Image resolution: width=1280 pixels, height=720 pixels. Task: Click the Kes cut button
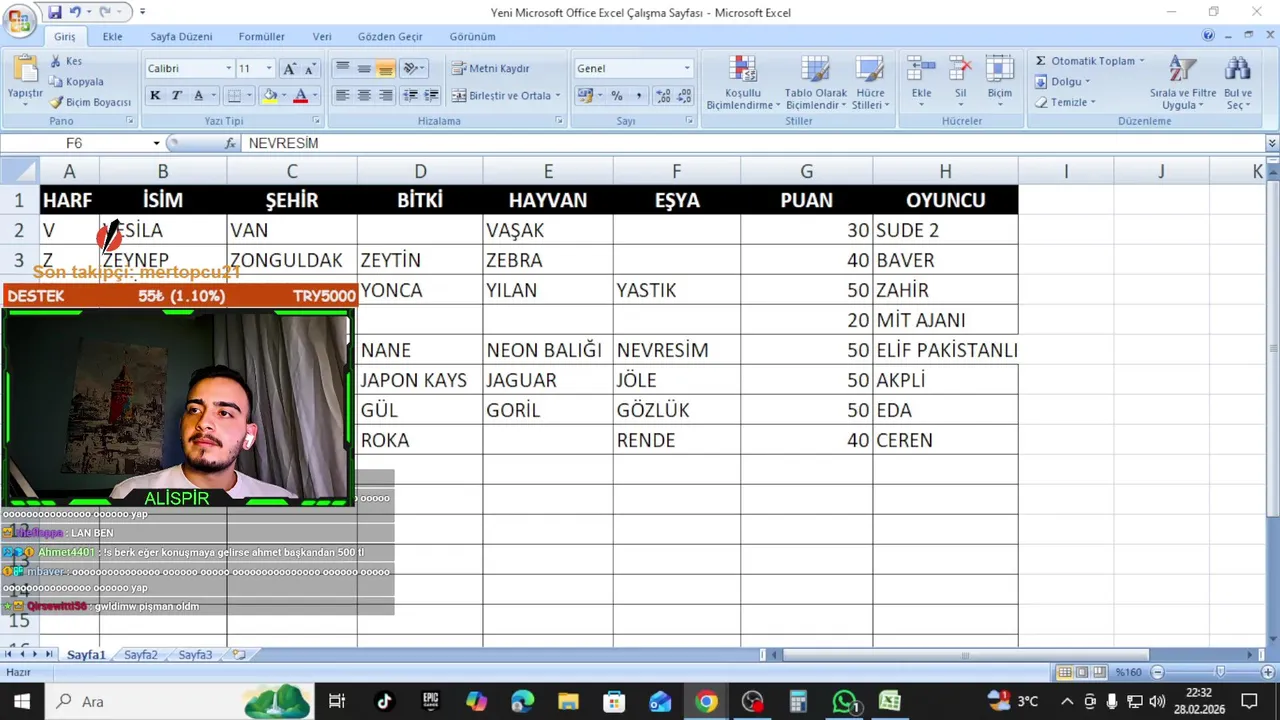click(x=66, y=61)
